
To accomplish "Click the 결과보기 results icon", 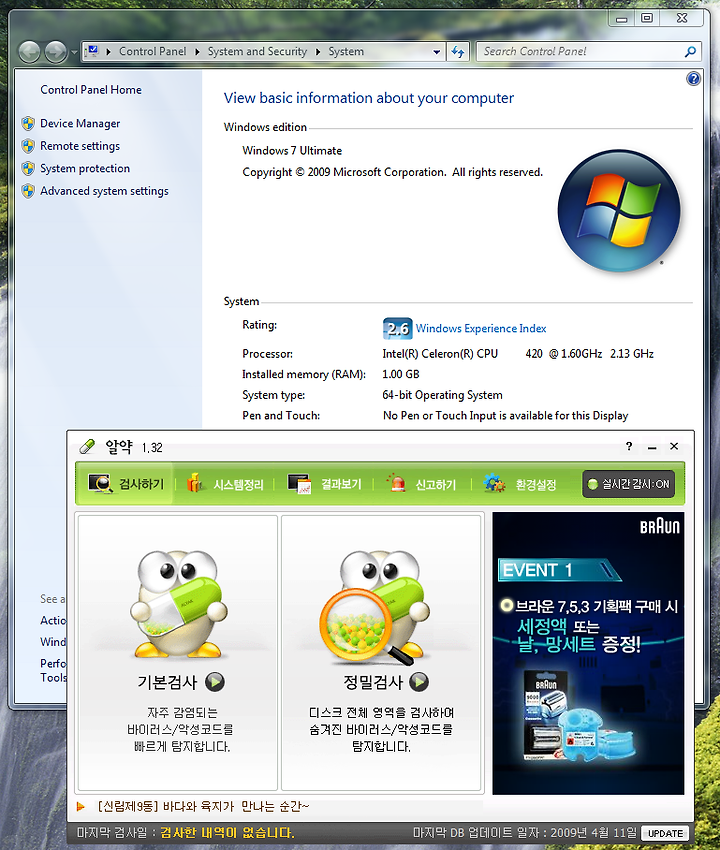I will pyautogui.click(x=299, y=483).
